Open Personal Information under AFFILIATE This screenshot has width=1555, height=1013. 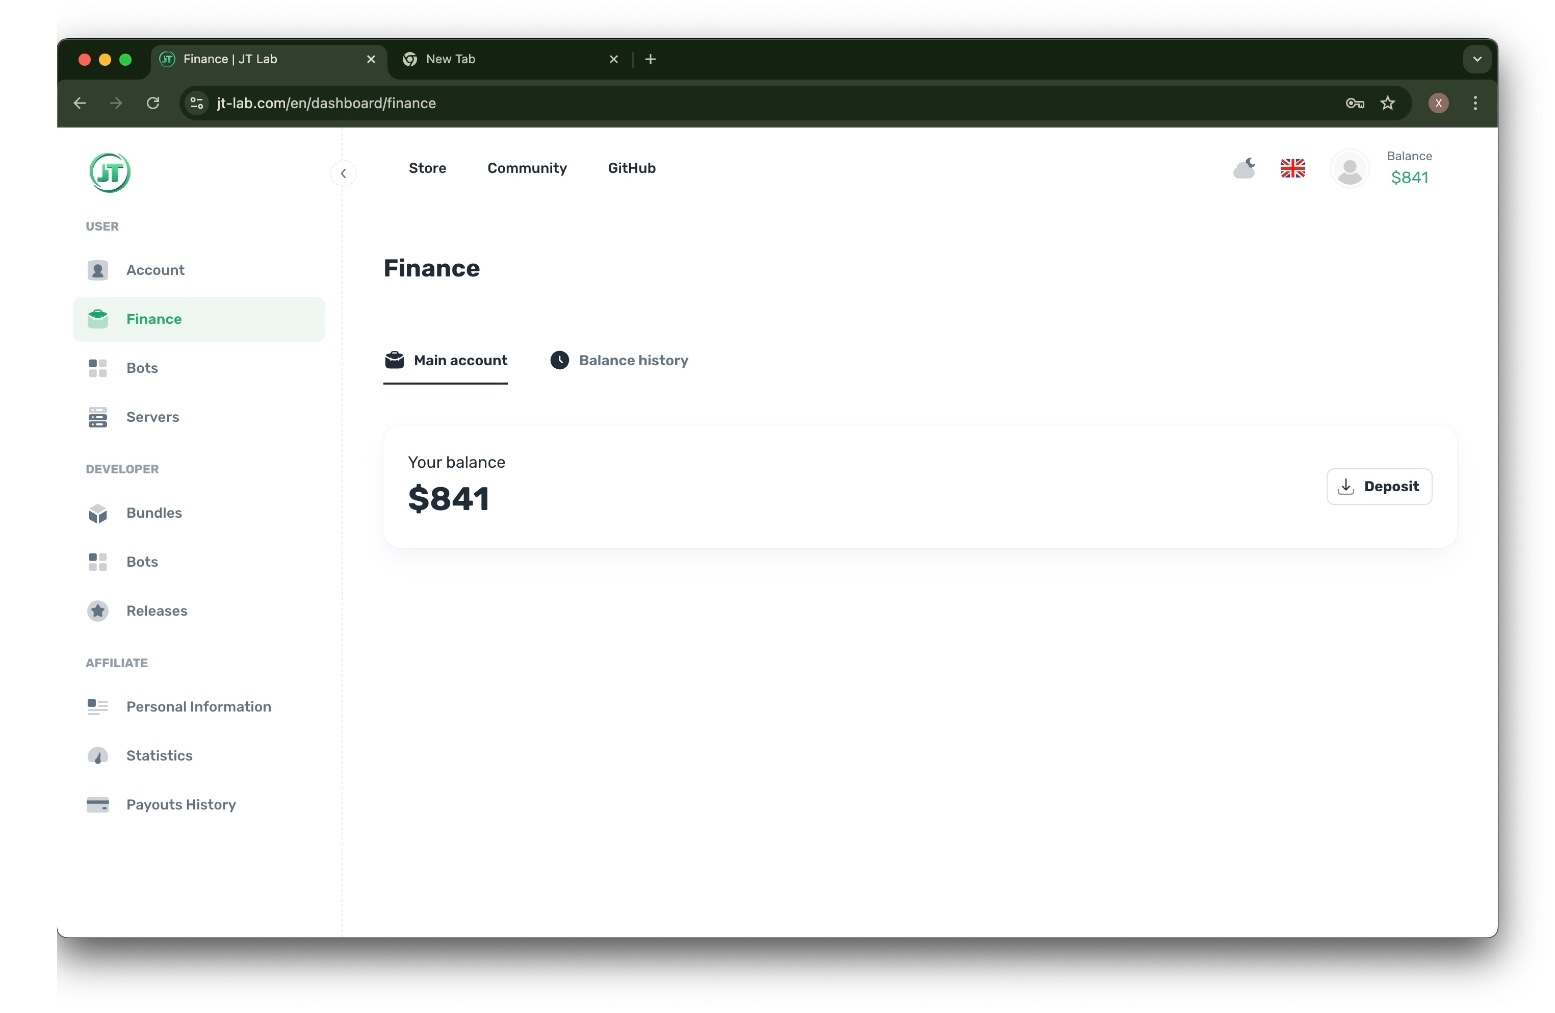click(199, 707)
